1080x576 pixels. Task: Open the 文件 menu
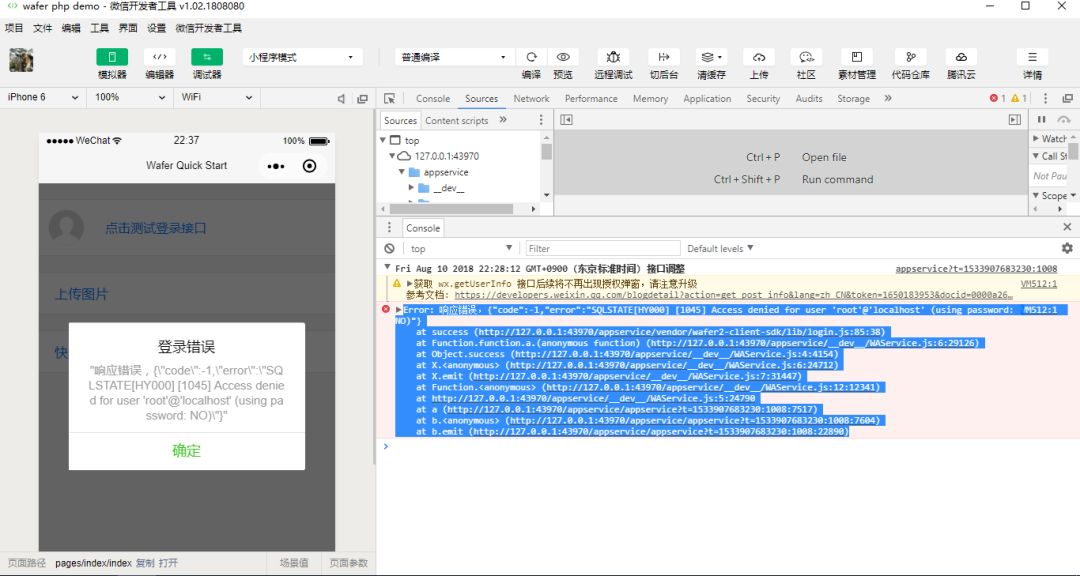[43, 28]
